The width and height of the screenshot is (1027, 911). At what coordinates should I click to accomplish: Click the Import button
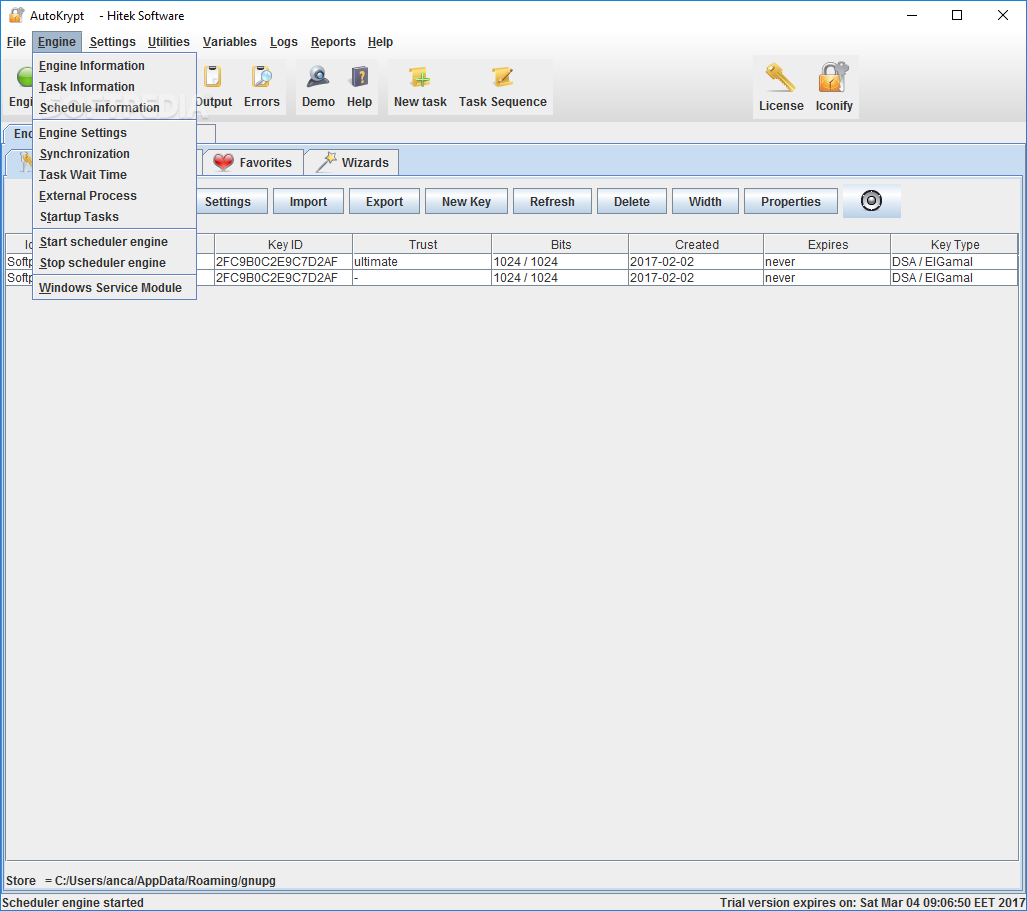[308, 202]
